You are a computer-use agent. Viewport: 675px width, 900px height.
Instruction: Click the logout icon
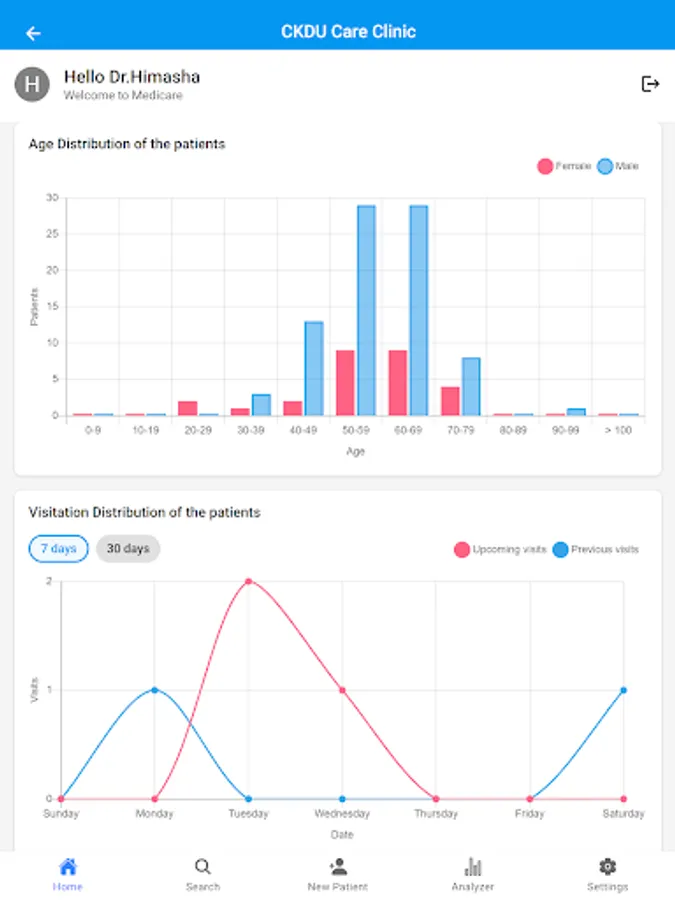coord(650,84)
